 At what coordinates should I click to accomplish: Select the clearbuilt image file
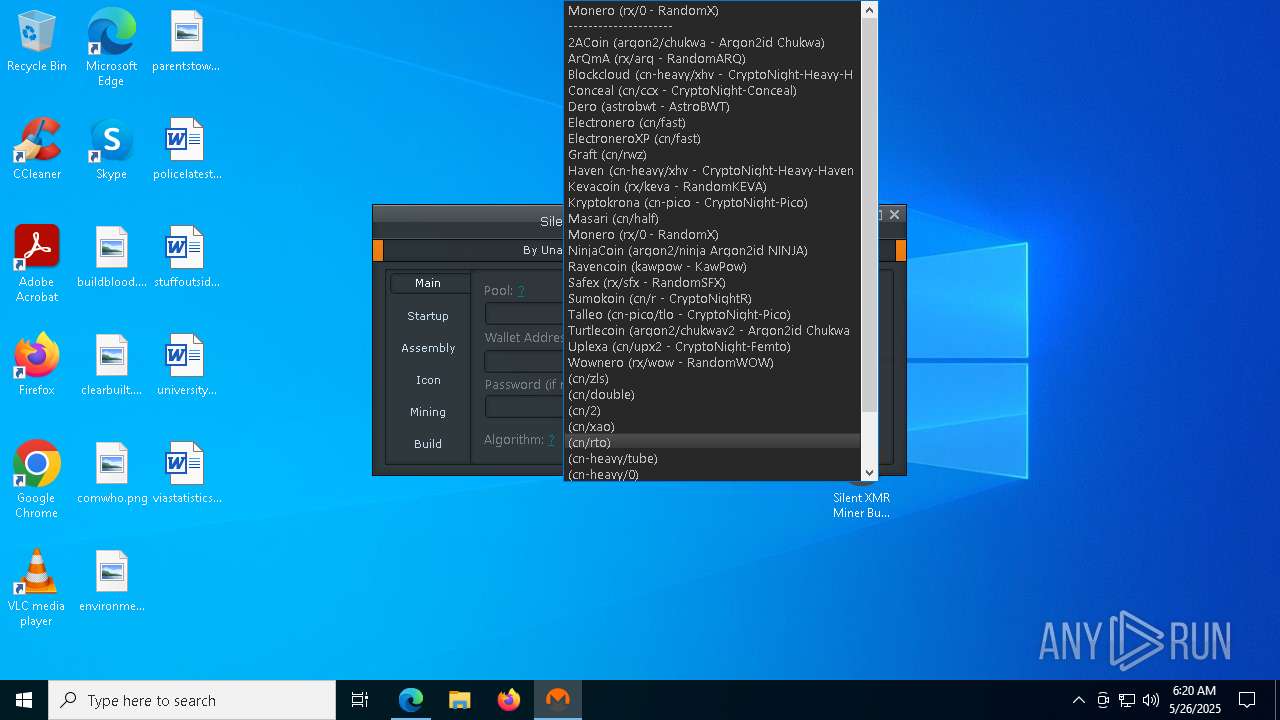(x=111, y=366)
